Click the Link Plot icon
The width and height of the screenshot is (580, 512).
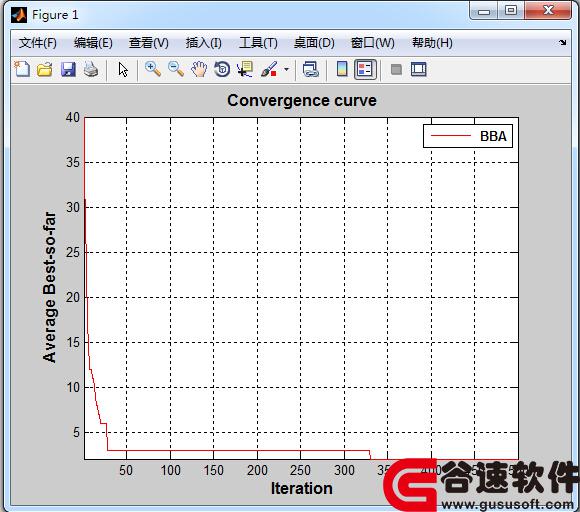point(310,69)
